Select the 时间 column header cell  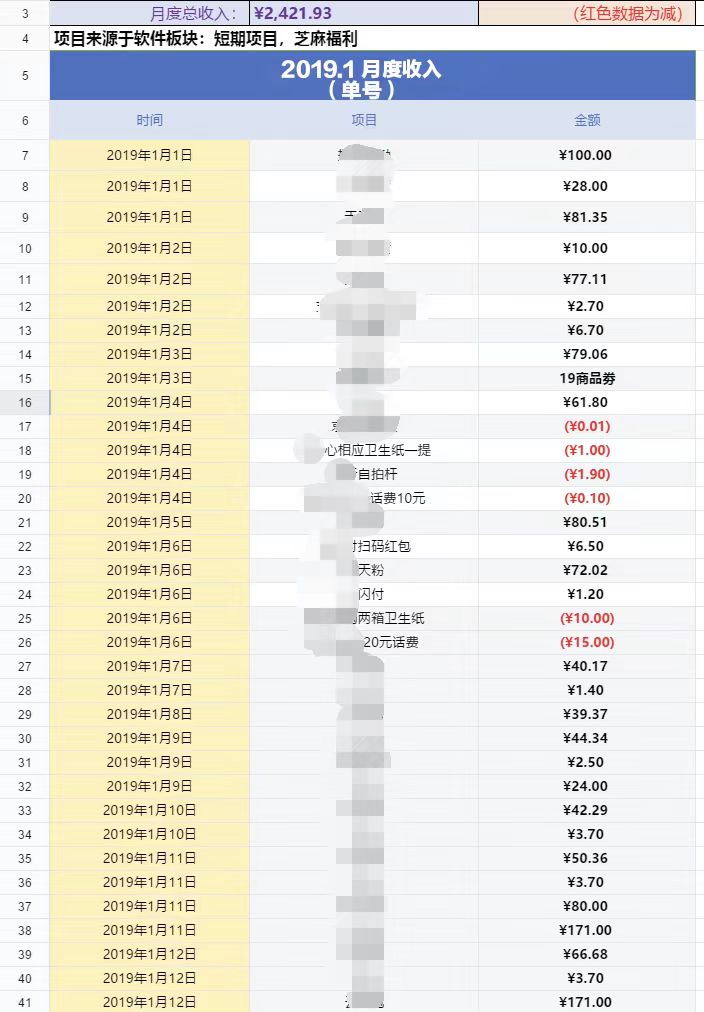150,120
